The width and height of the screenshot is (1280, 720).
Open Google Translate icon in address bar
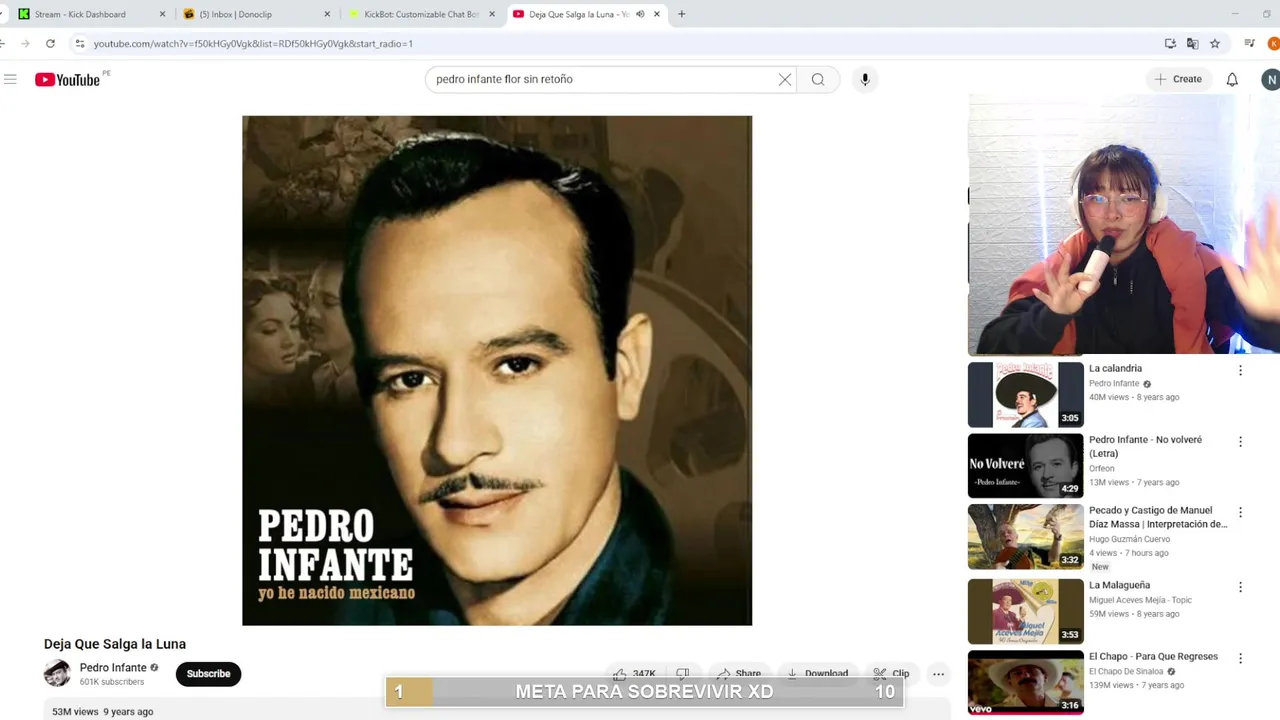(x=1192, y=43)
